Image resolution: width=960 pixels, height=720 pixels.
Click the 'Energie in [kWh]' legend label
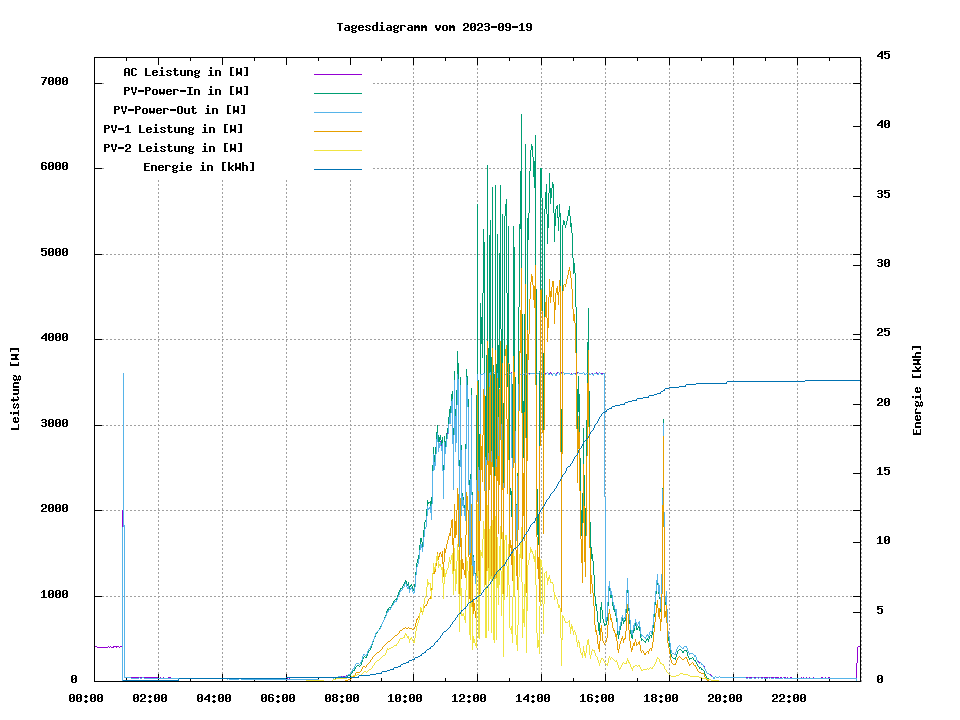pos(198,167)
